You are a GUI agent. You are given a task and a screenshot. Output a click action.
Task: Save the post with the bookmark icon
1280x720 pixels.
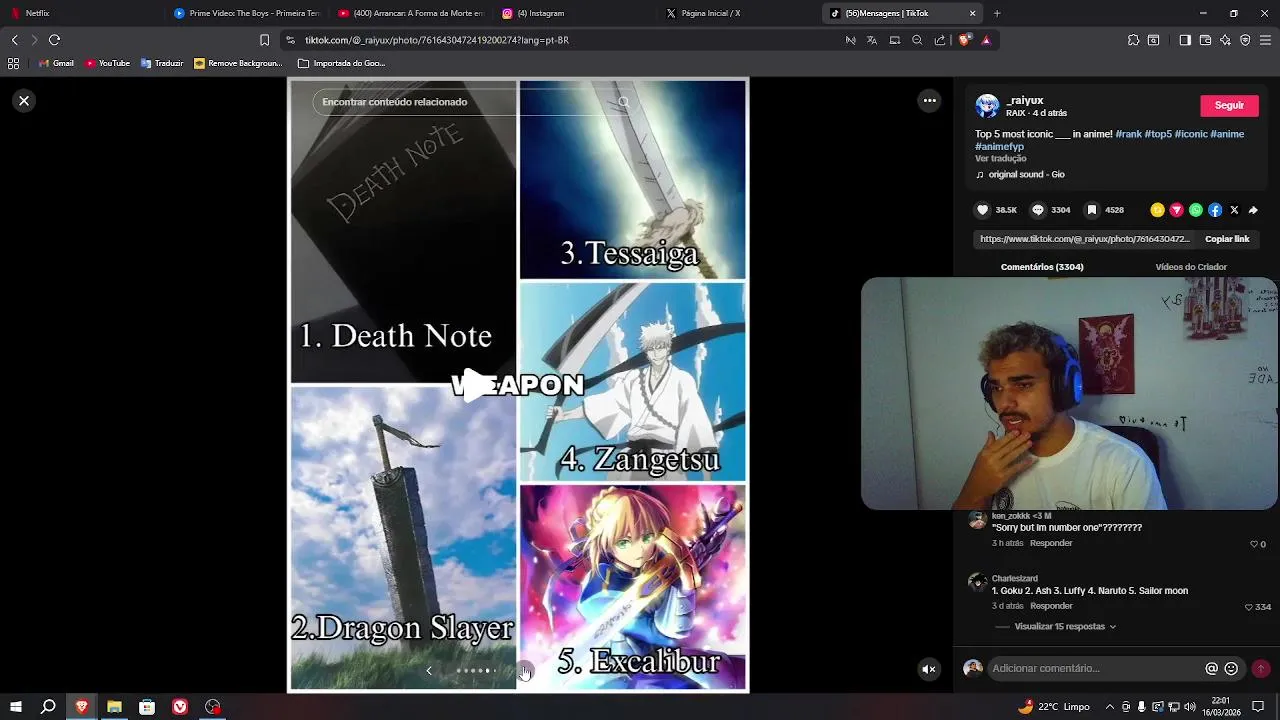coord(1092,210)
